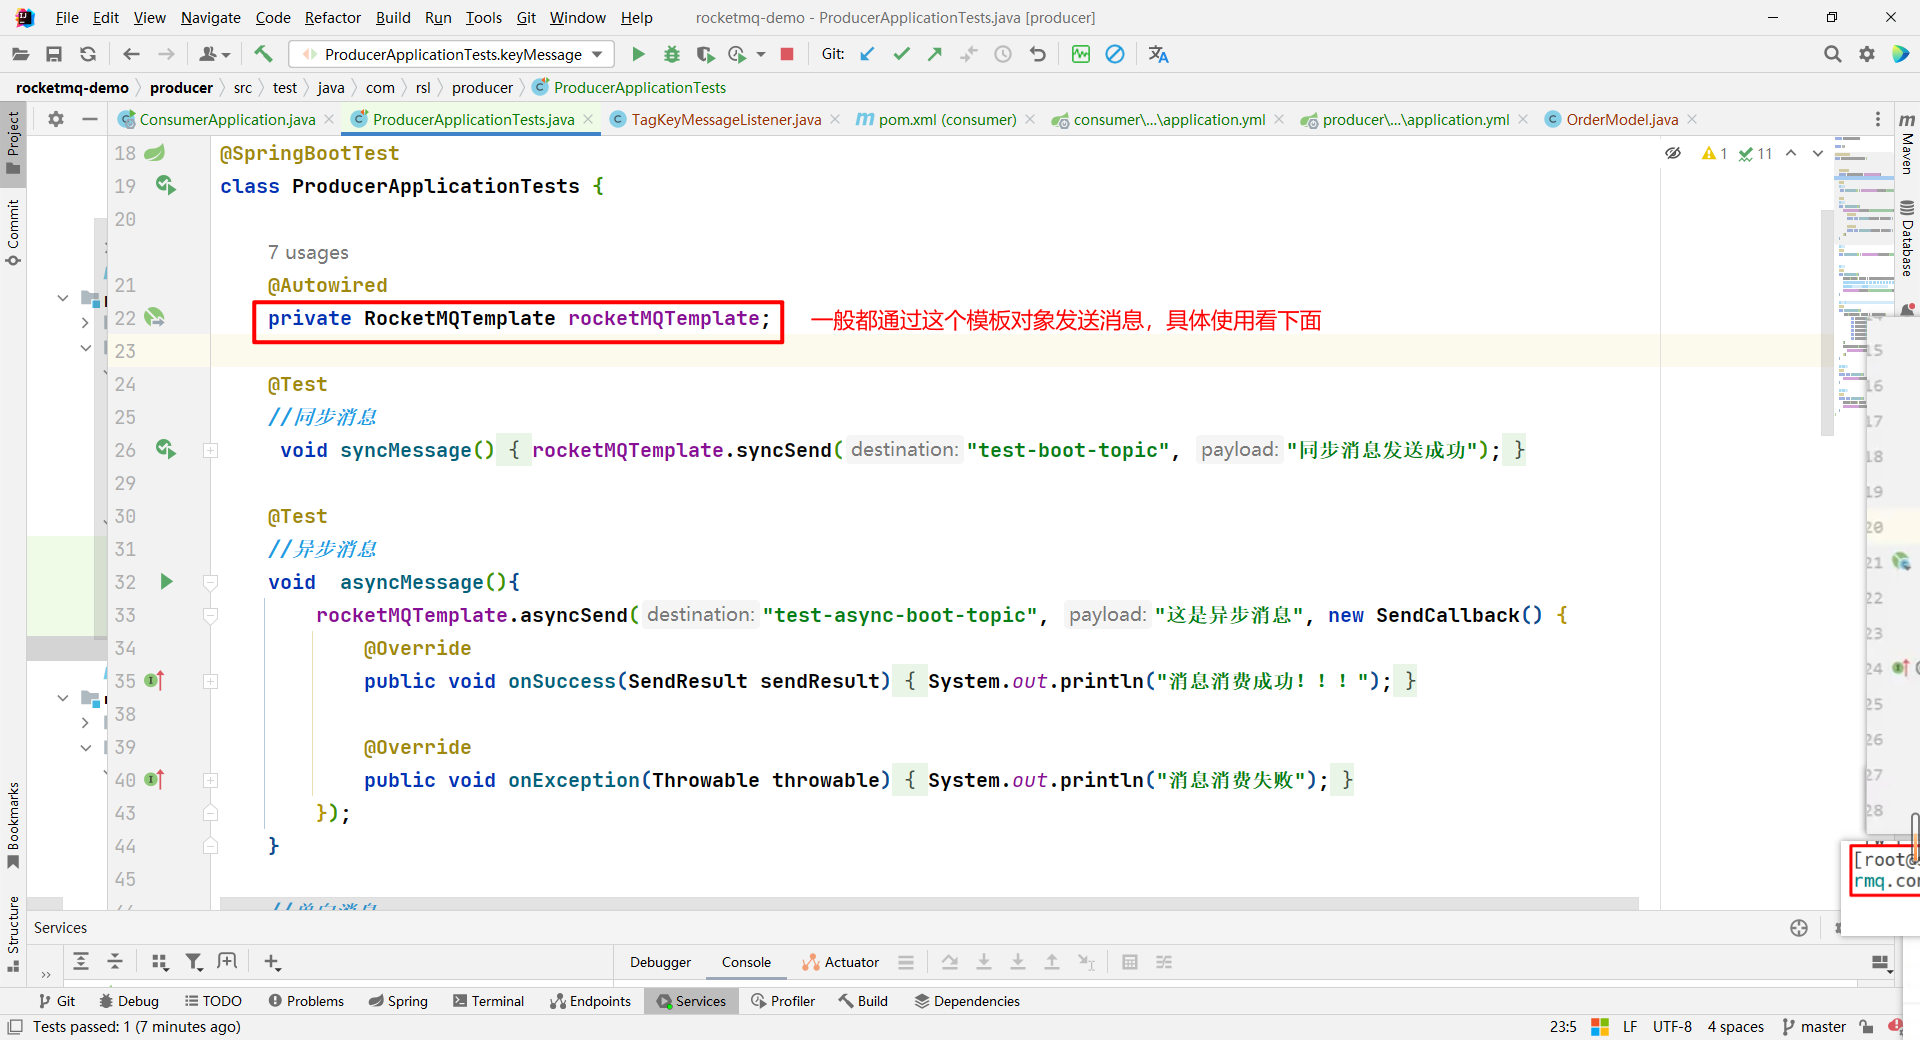The width and height of the screenshot is (1920, 1040).
Task: Stop the running process with the red square
Action: (x=787, y=54)
